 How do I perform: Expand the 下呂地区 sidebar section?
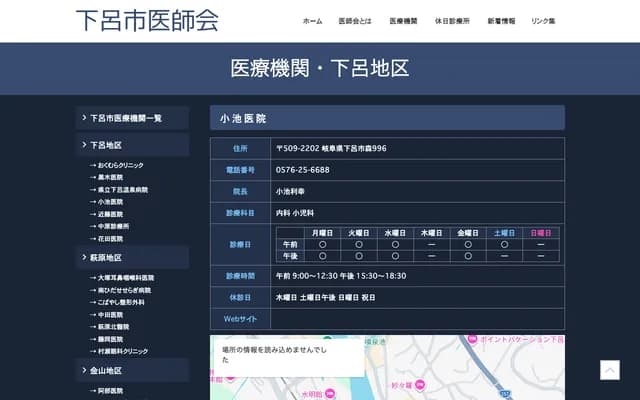tap(132, 145)
